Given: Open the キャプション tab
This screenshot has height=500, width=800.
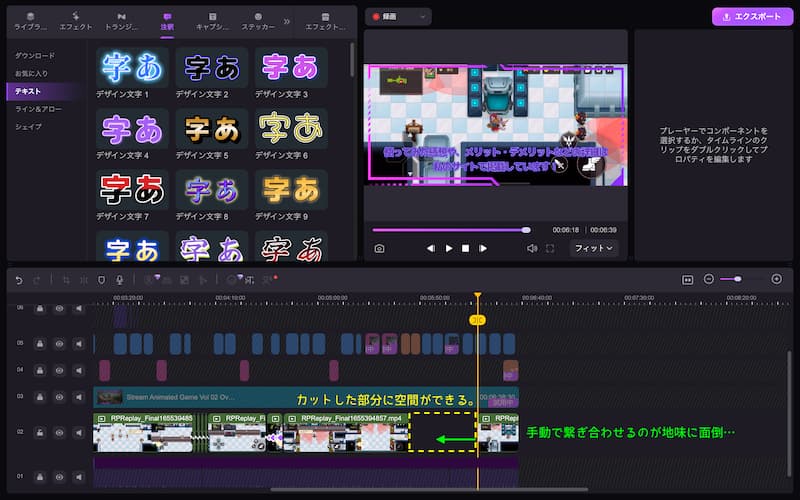Looking at the screenshot, I should [213, 21].
